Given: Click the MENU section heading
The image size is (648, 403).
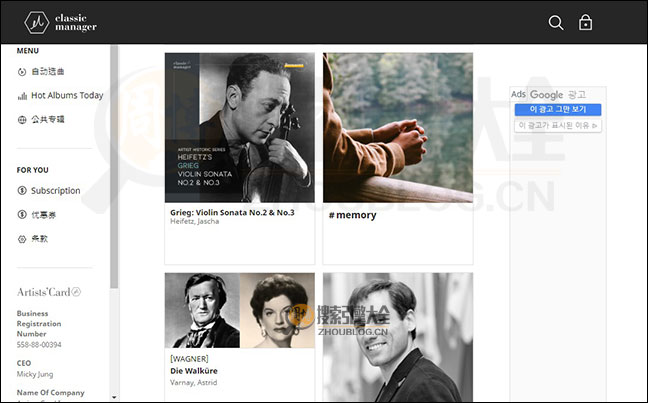Looking at the screenshot, I should [x=28, y=51].
